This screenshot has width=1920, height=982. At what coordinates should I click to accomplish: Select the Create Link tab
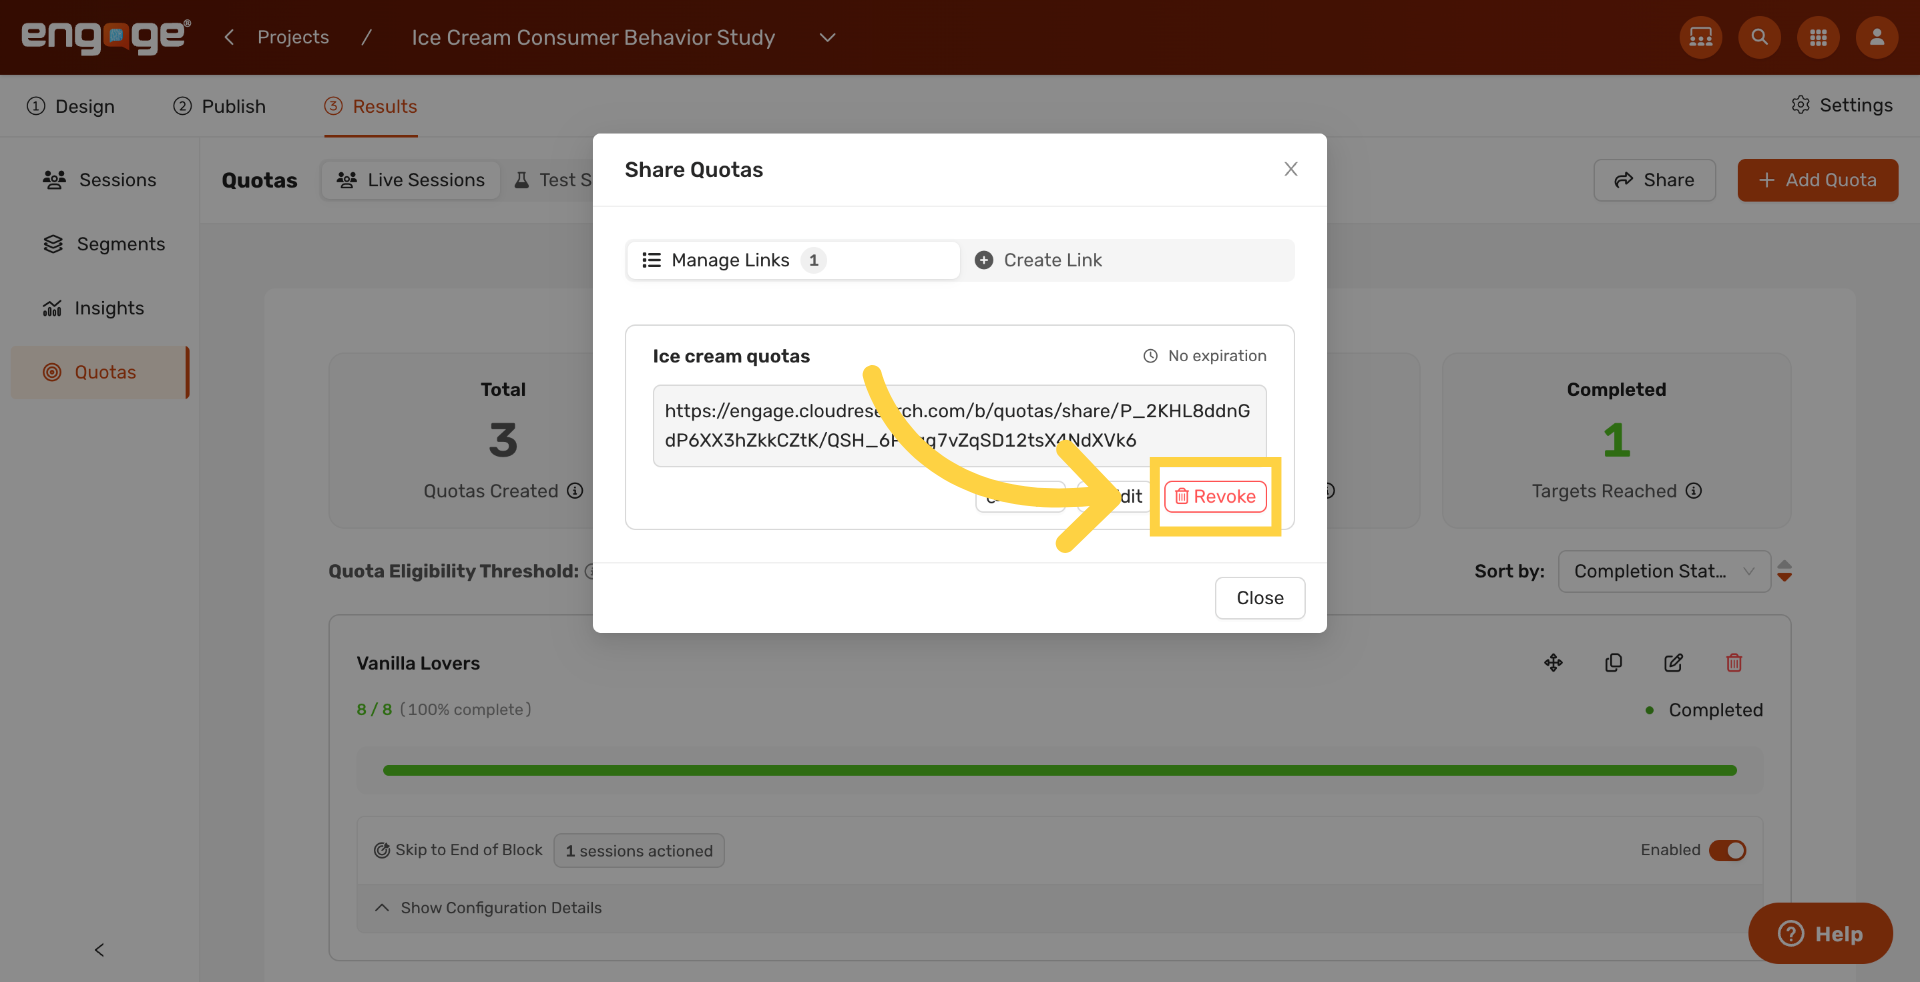[x=1127, y=260]
